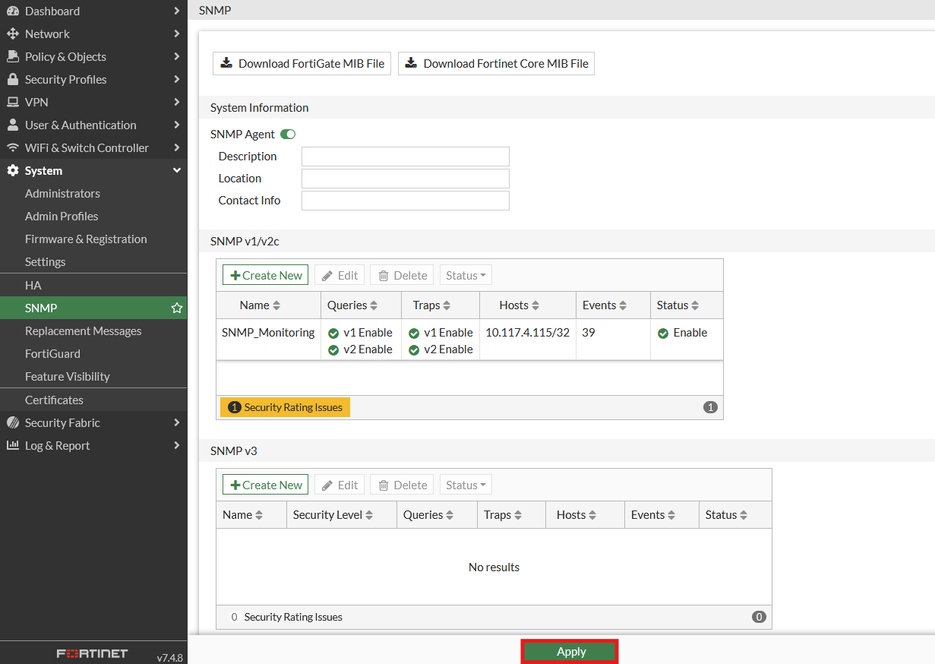Toggle the SNMP Agent switch
Screen dimensions: 935x664
(288, 134)
